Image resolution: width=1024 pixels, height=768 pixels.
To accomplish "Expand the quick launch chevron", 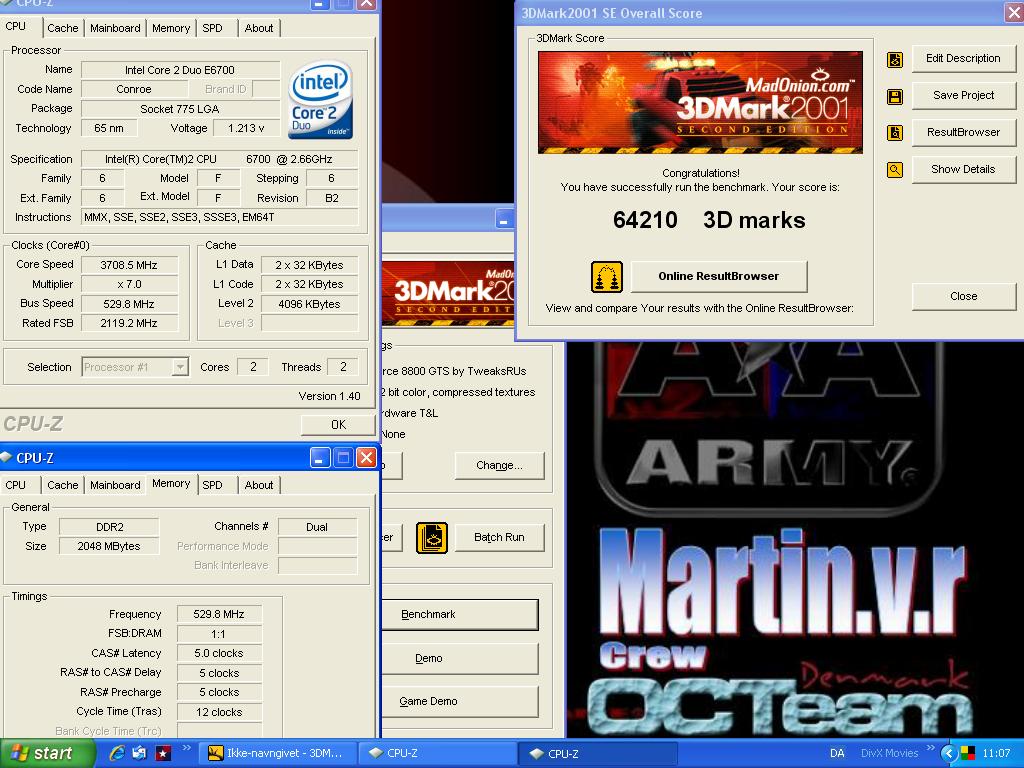I will tap(186, 748).
